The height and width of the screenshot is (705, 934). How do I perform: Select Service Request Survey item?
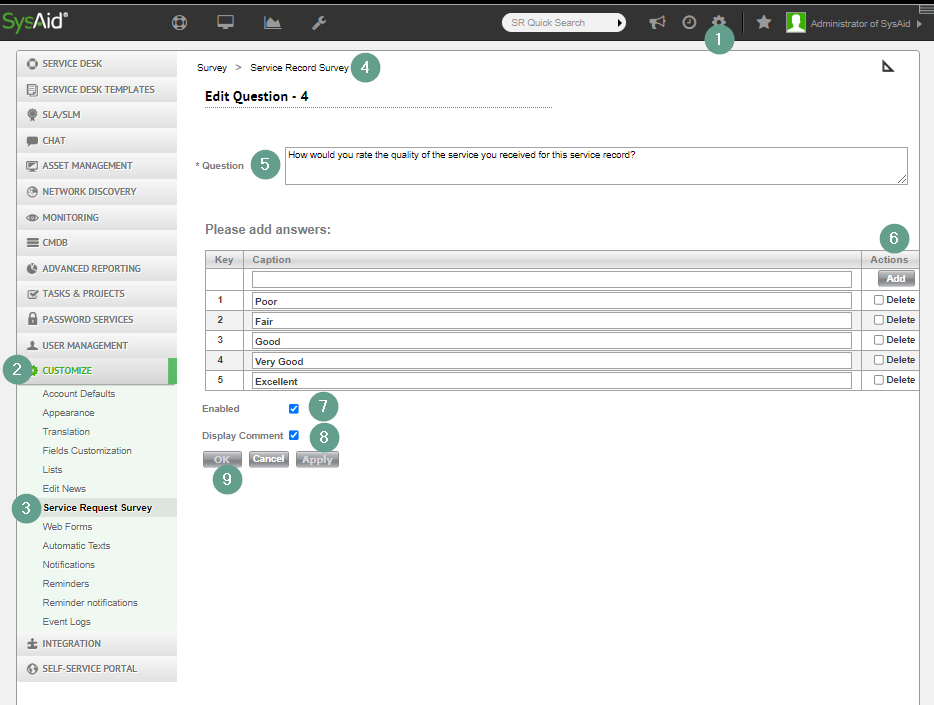point(97,508)
